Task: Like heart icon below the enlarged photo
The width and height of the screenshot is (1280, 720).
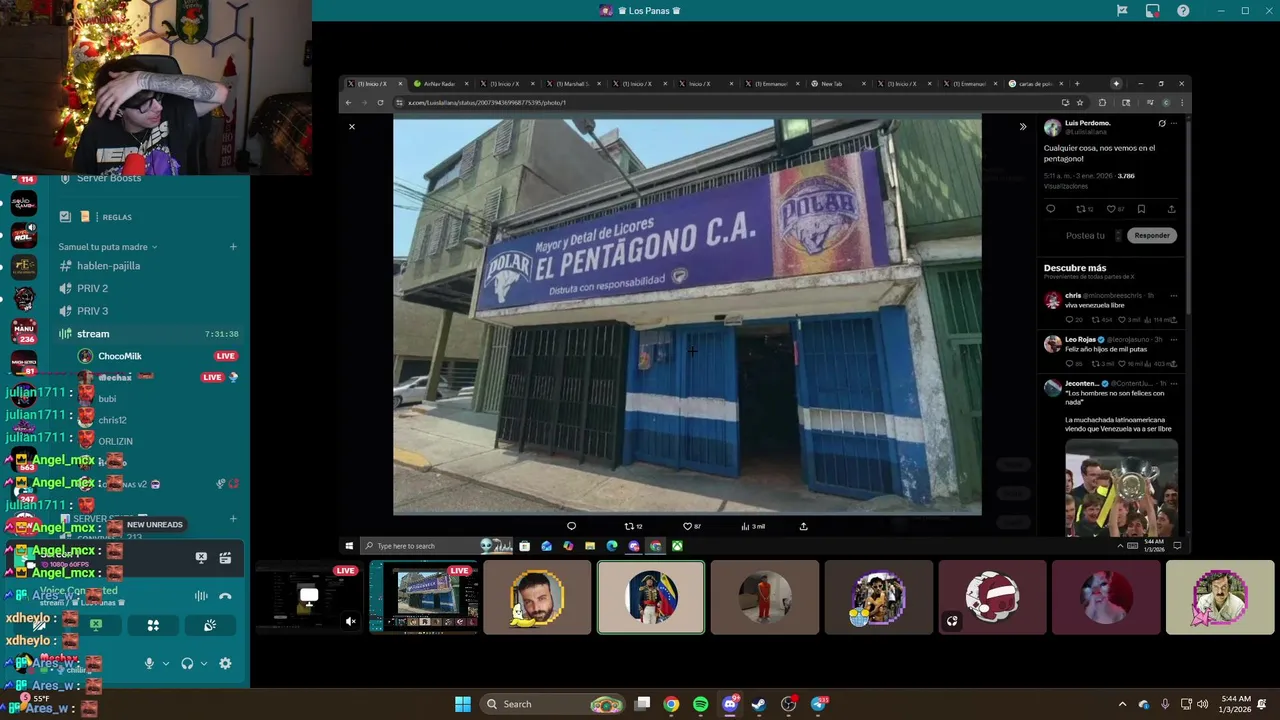Action: click(x=687, y=526)
